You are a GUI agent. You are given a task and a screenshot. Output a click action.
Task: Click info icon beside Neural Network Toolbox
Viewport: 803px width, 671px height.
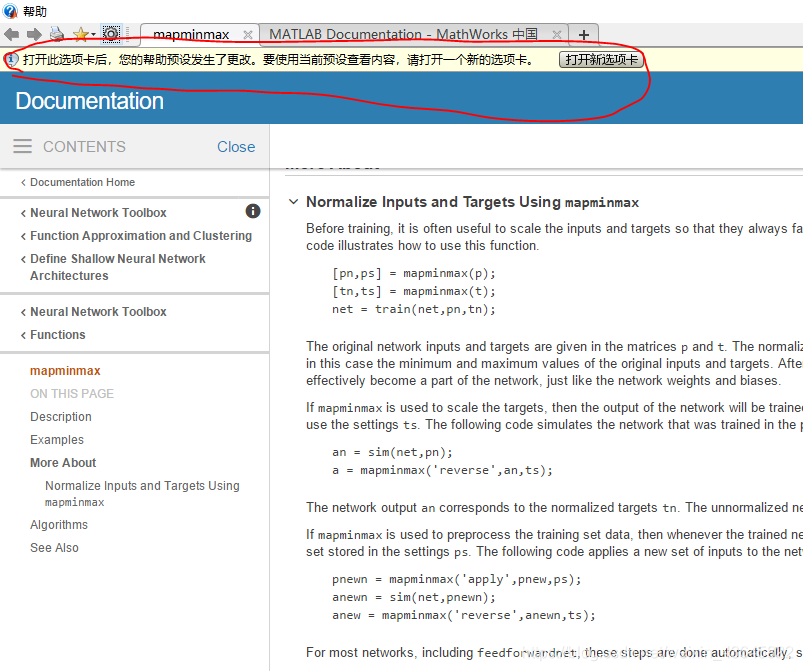point(253,211)
